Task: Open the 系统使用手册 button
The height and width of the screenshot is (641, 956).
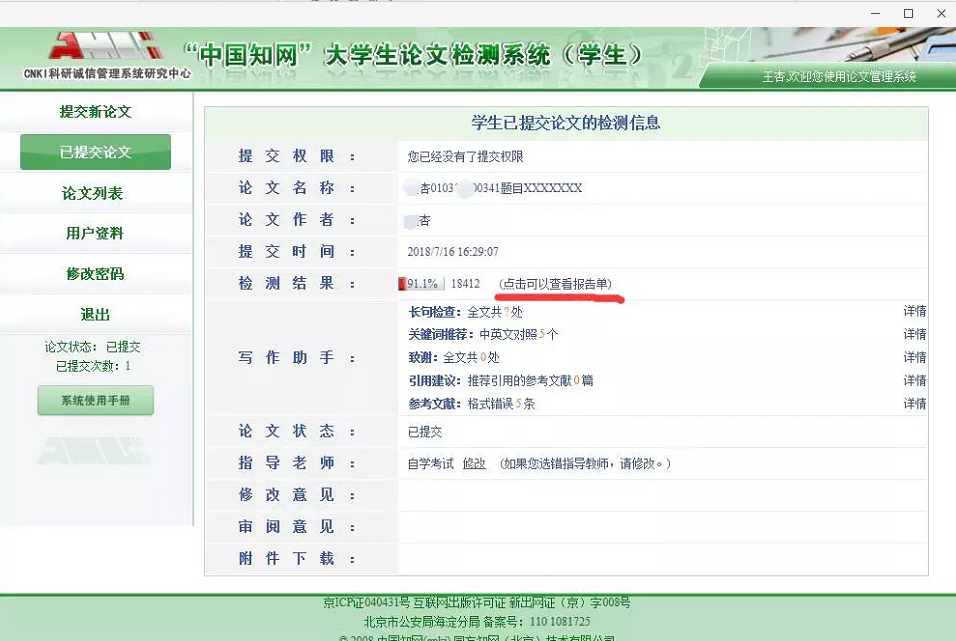Action: [x=96, y=400]
